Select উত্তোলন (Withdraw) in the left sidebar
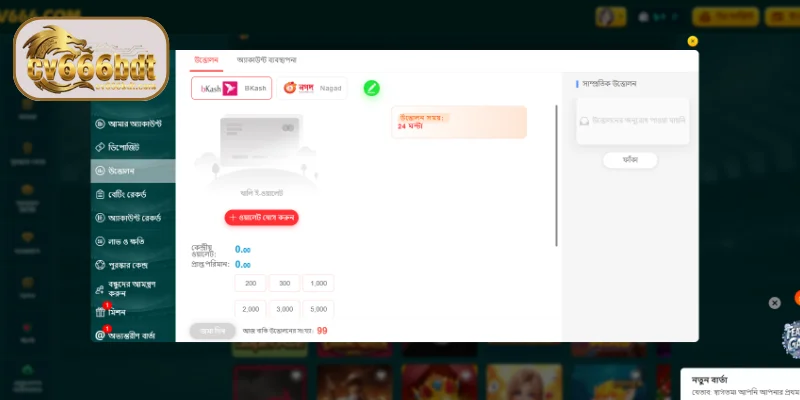800x400 pixels. pos(133,171)
